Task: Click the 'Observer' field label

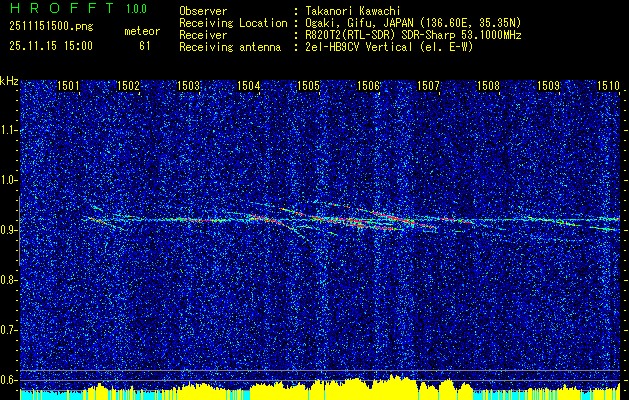Action: [203, 11]
